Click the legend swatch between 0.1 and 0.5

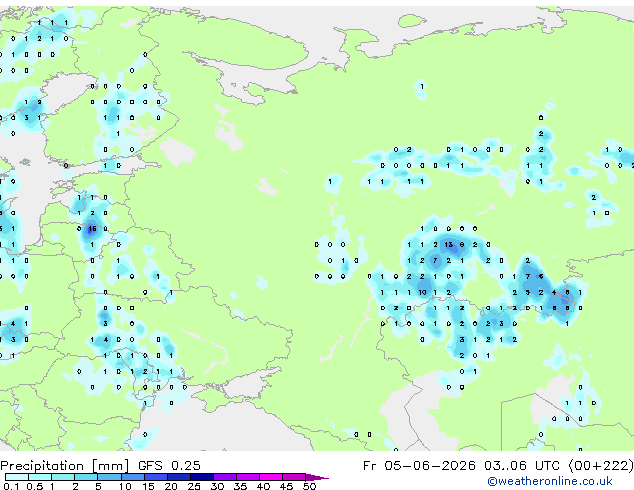pyautogui.click(x=17, y=477)
